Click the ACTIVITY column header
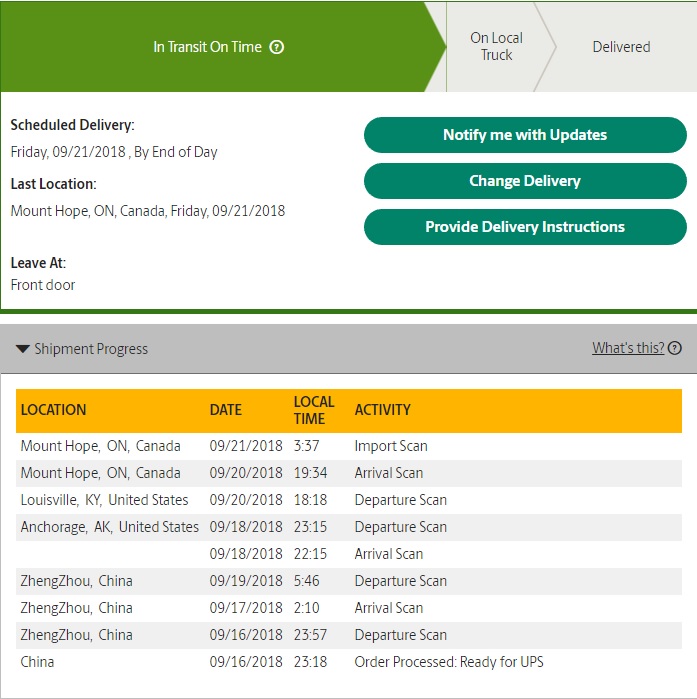Image resolution: width=697 pixels, height=699 pixels. tap(382, 410)
